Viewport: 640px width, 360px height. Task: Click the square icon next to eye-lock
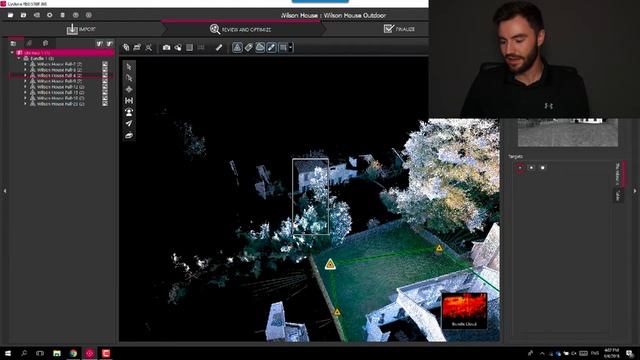pos(189,47)
